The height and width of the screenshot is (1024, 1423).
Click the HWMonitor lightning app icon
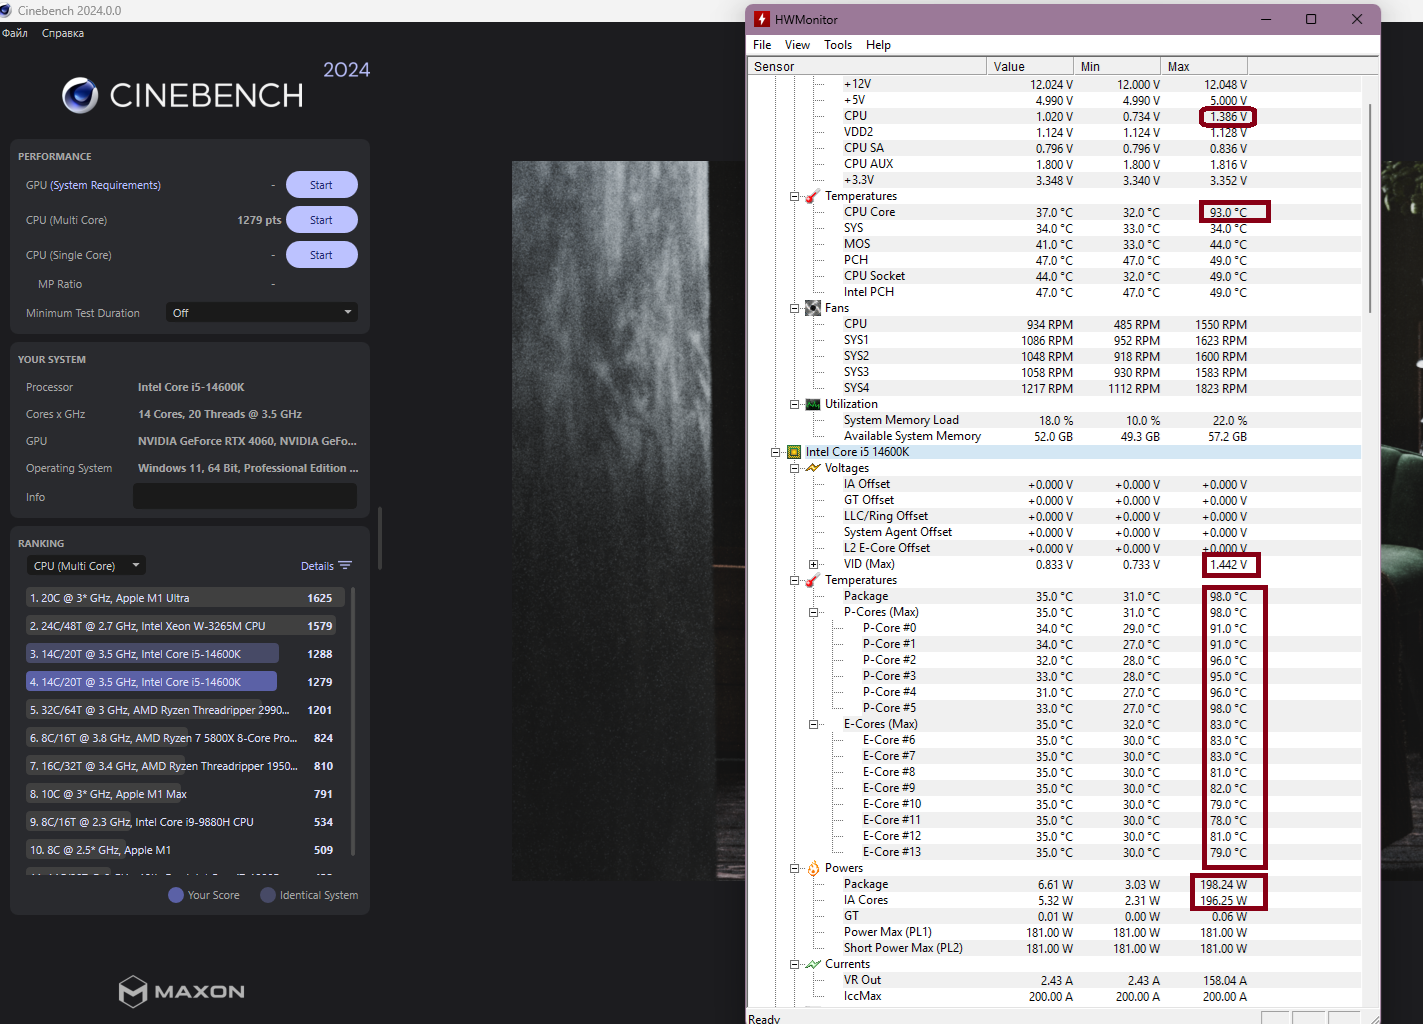tap(762, 19)
